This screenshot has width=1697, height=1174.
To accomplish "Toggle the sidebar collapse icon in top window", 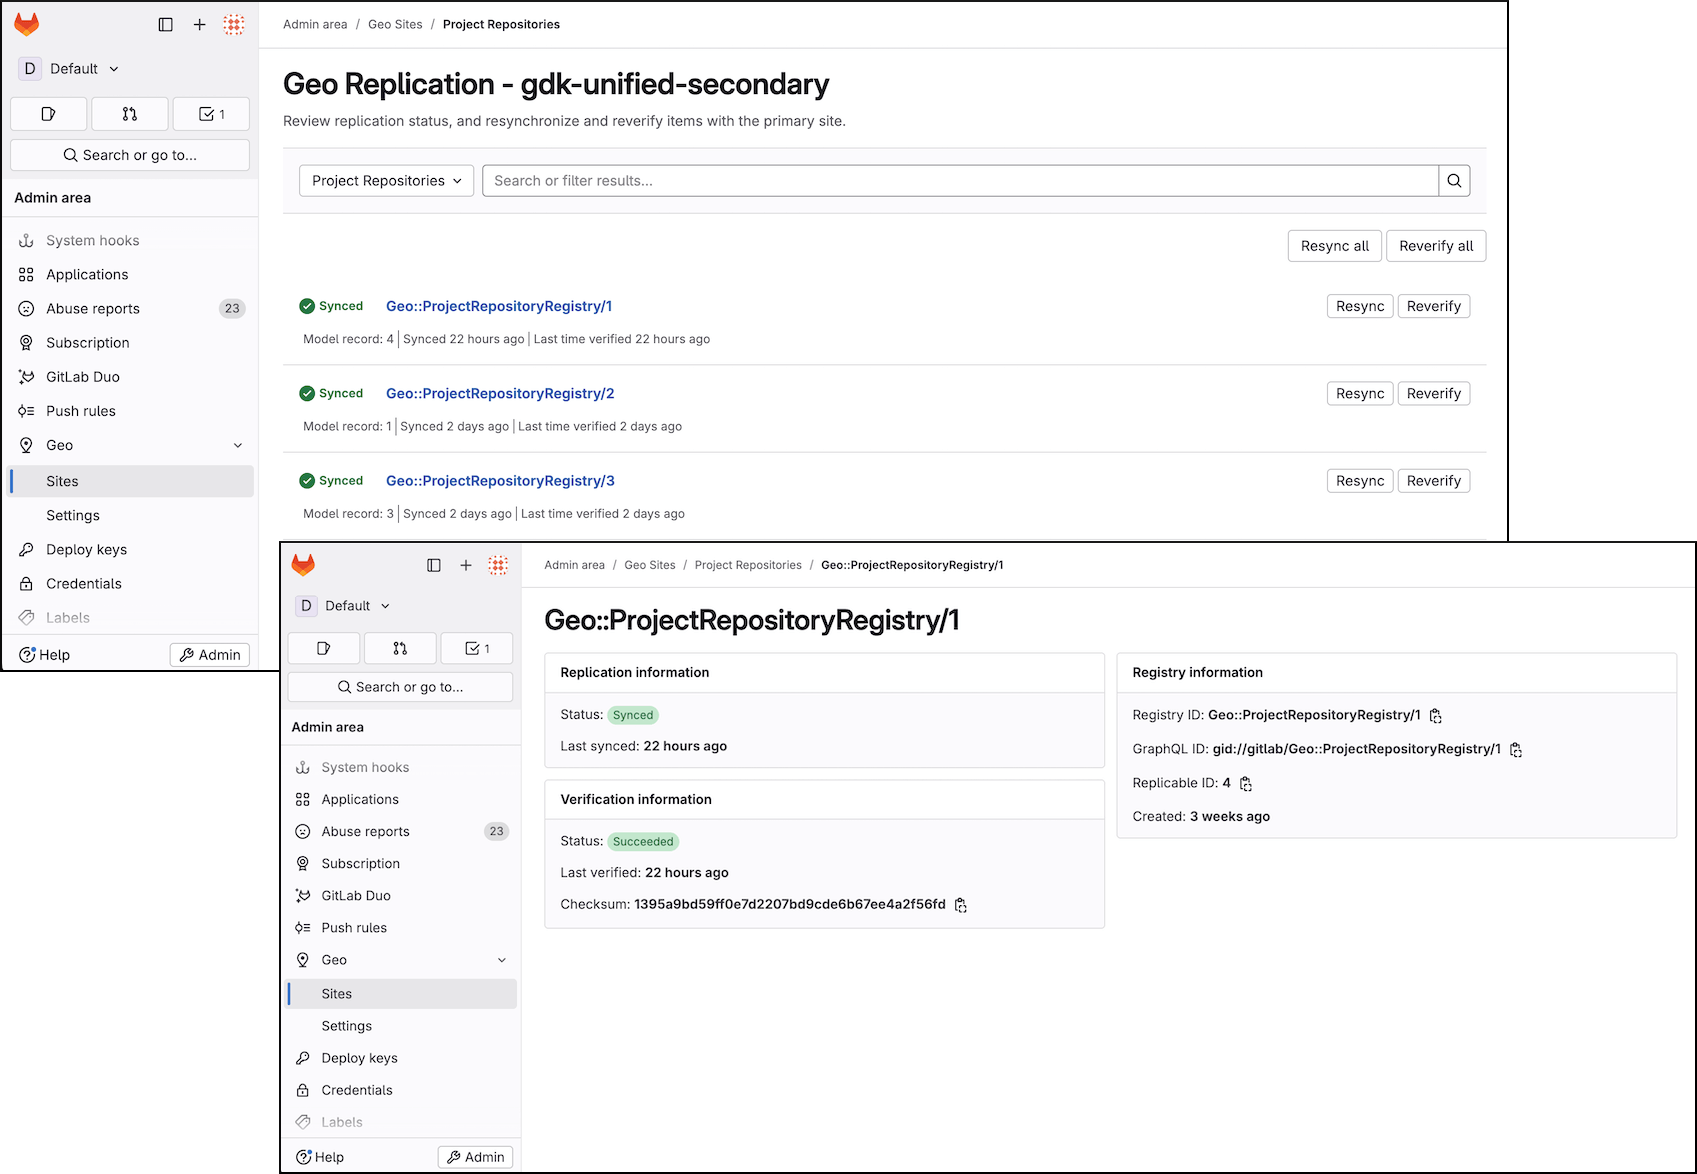I will pyautogui.click(x=166, y=25).
